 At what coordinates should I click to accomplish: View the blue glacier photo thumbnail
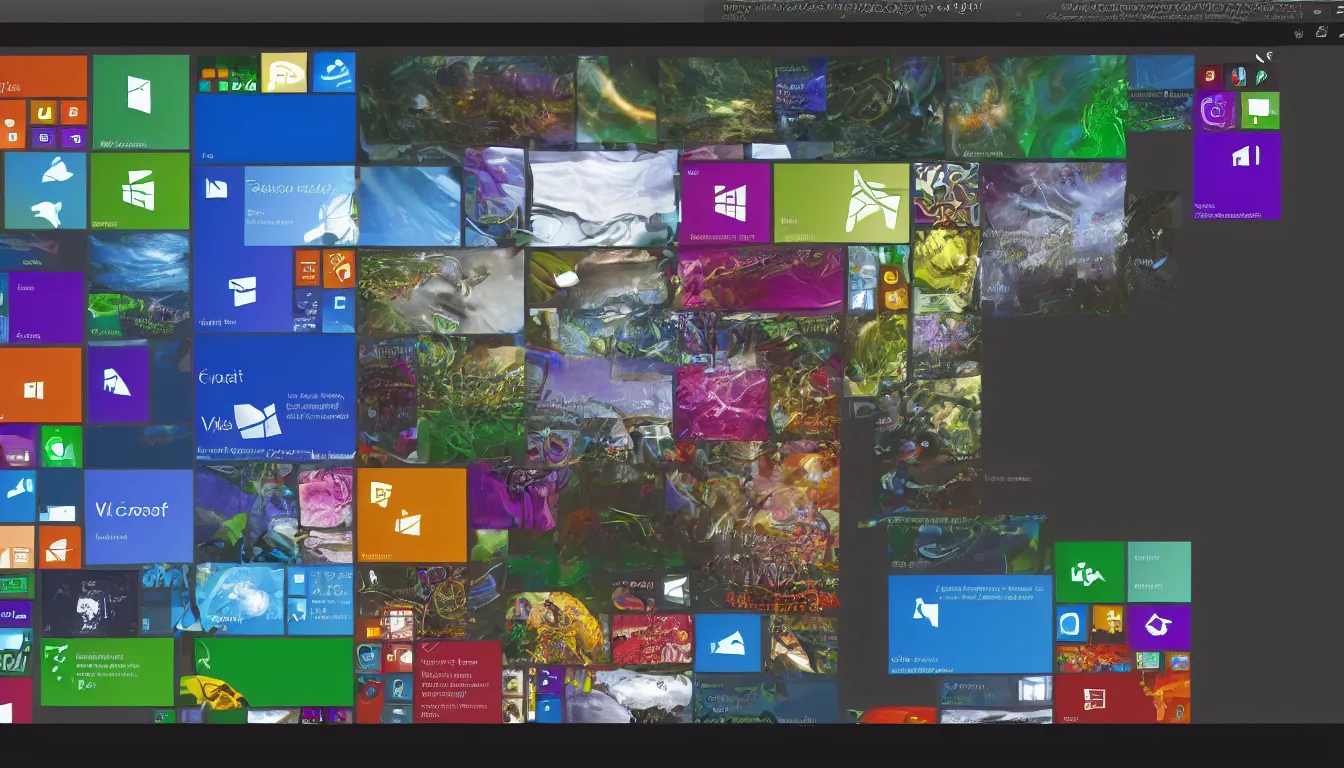point(410,206)
